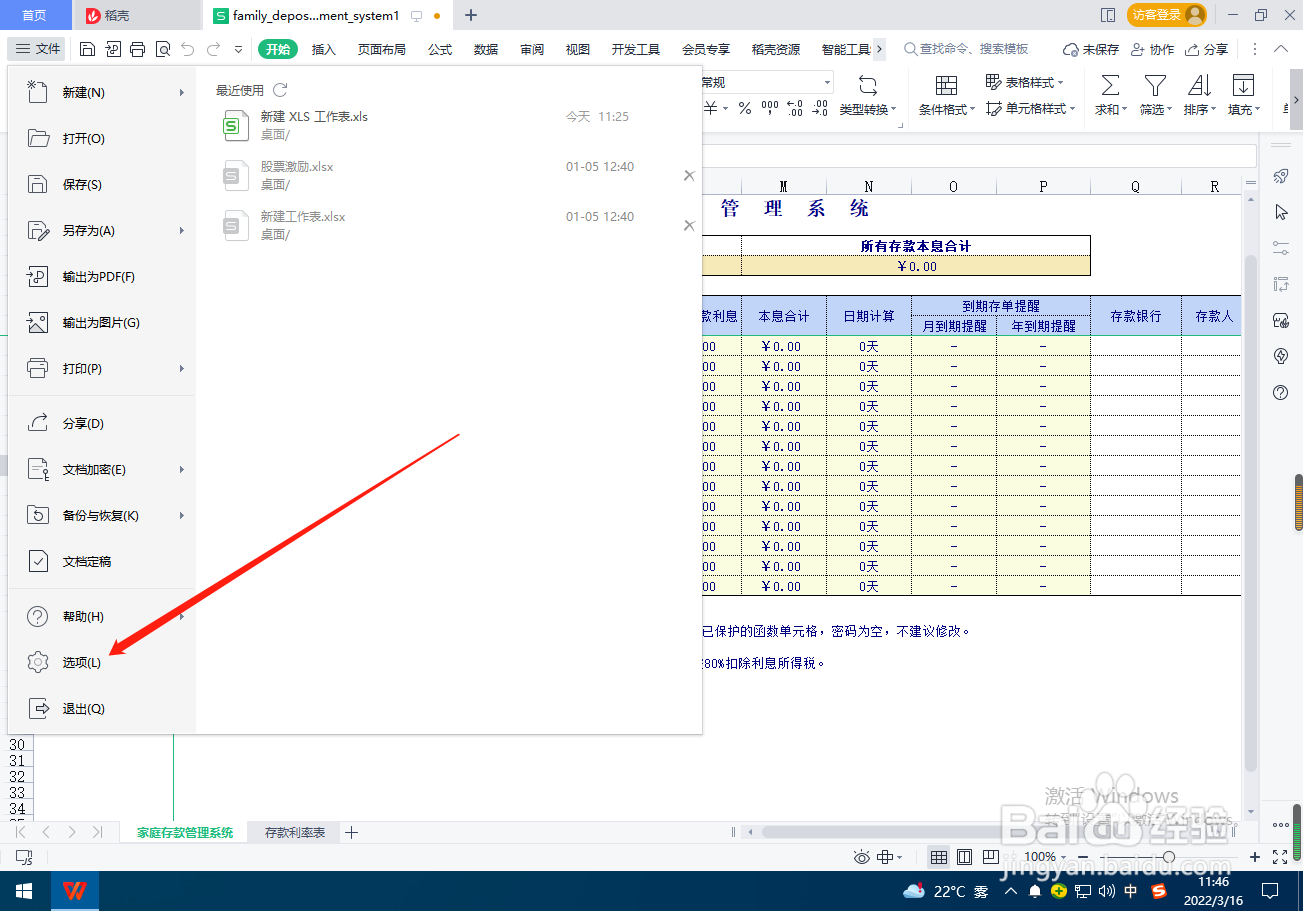
Task: Click the redo arrow icon
Action: tap(213, 49)
